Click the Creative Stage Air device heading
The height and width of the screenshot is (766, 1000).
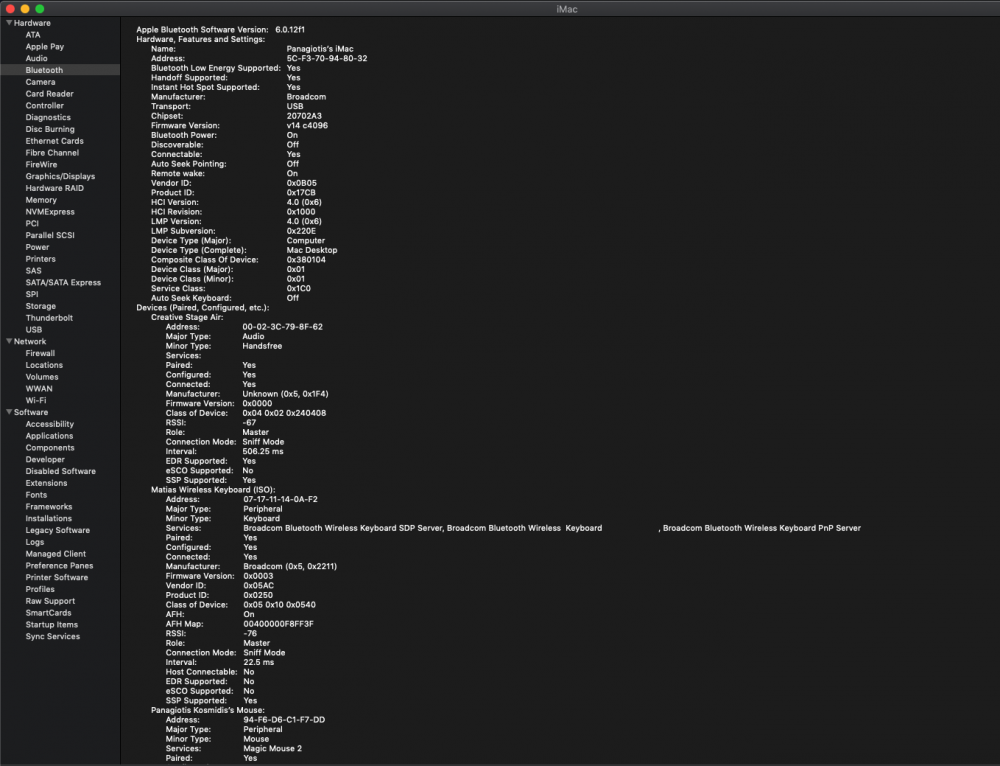(x=187, y=318)
